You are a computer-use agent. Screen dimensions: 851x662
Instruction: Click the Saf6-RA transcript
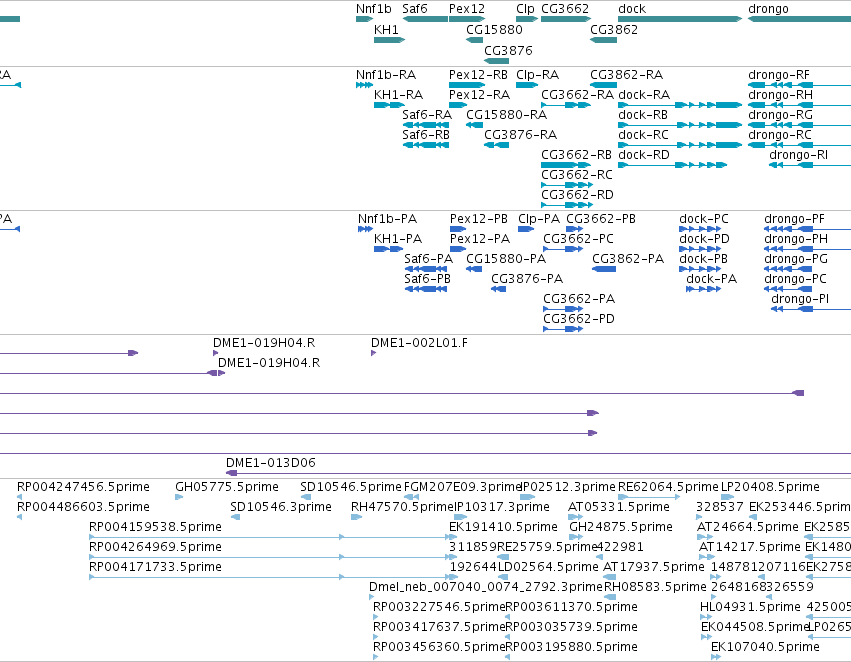point(426,125)
